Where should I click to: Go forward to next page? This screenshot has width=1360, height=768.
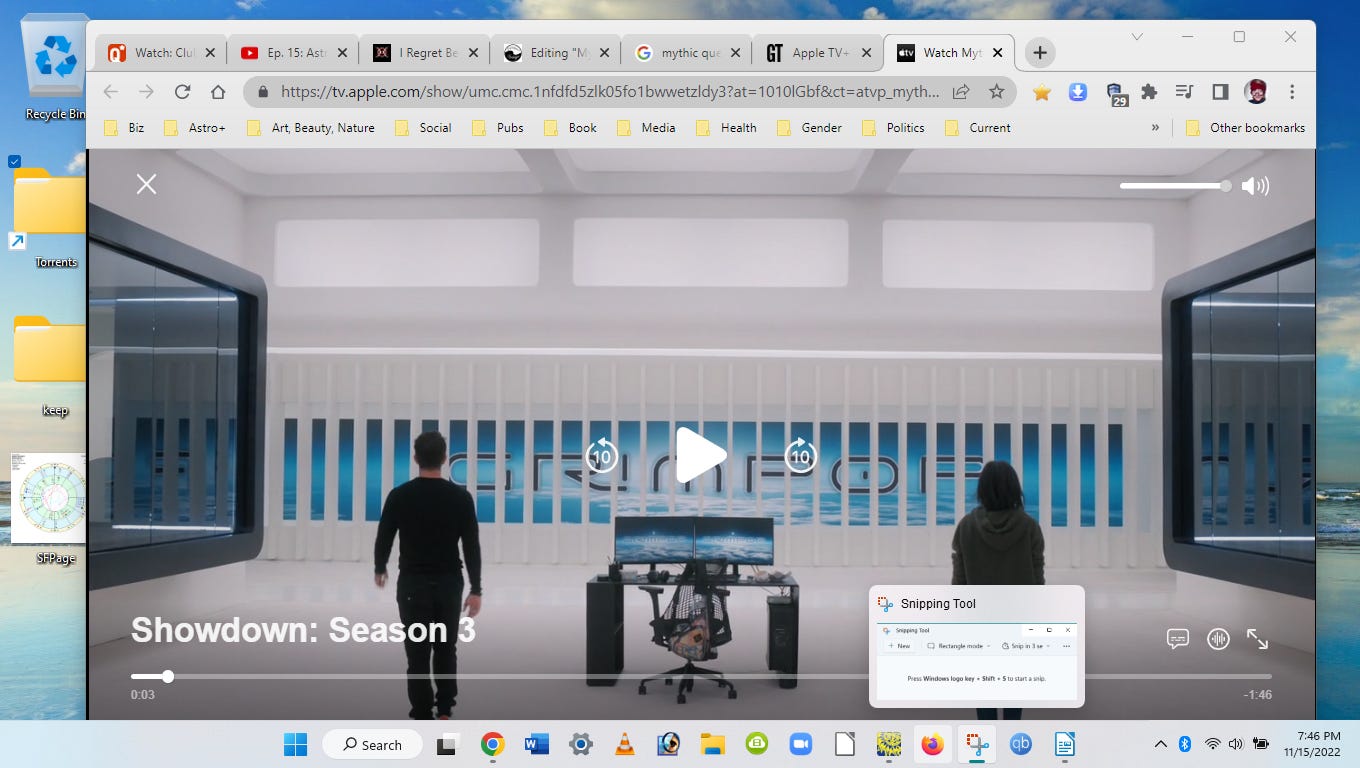coord(146,92)
